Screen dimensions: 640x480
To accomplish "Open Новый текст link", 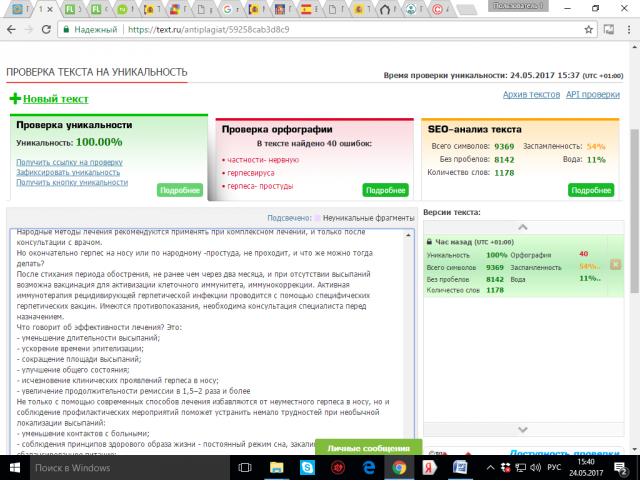I will click(56, 99).
